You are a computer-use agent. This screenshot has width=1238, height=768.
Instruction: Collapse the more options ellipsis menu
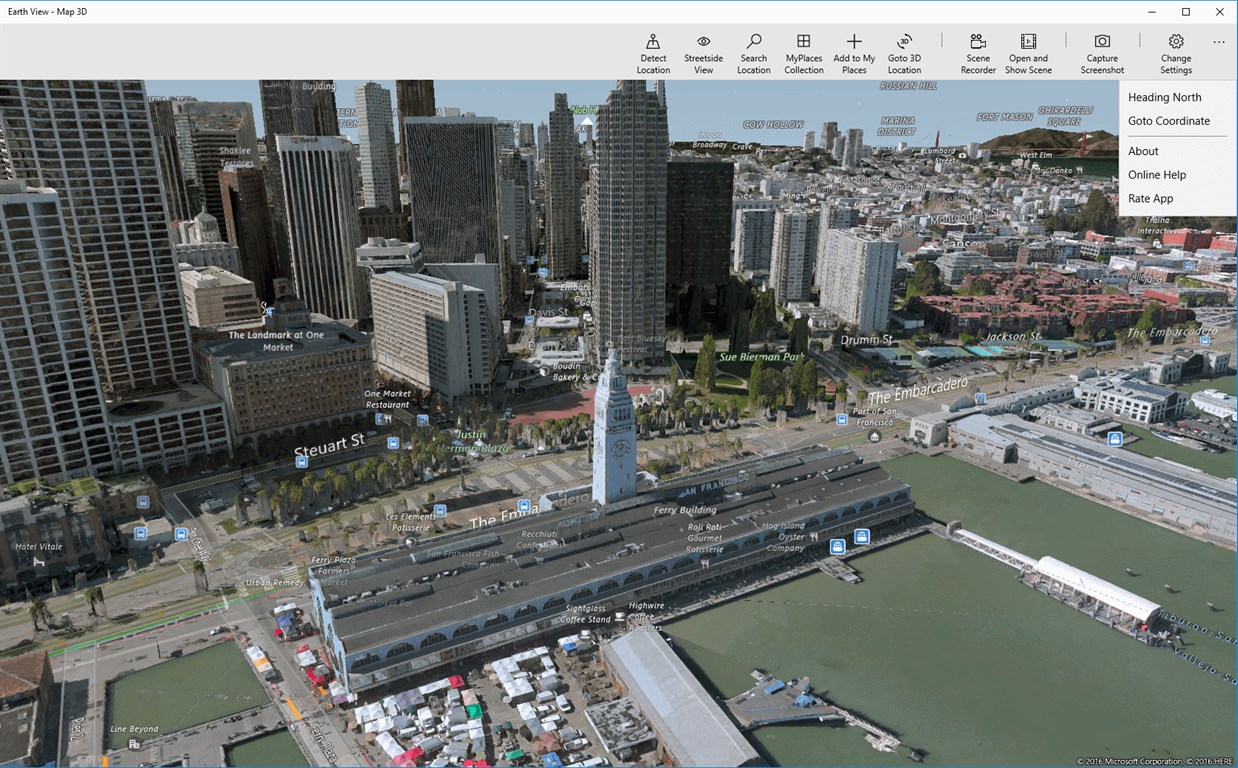coord(1218,42)
